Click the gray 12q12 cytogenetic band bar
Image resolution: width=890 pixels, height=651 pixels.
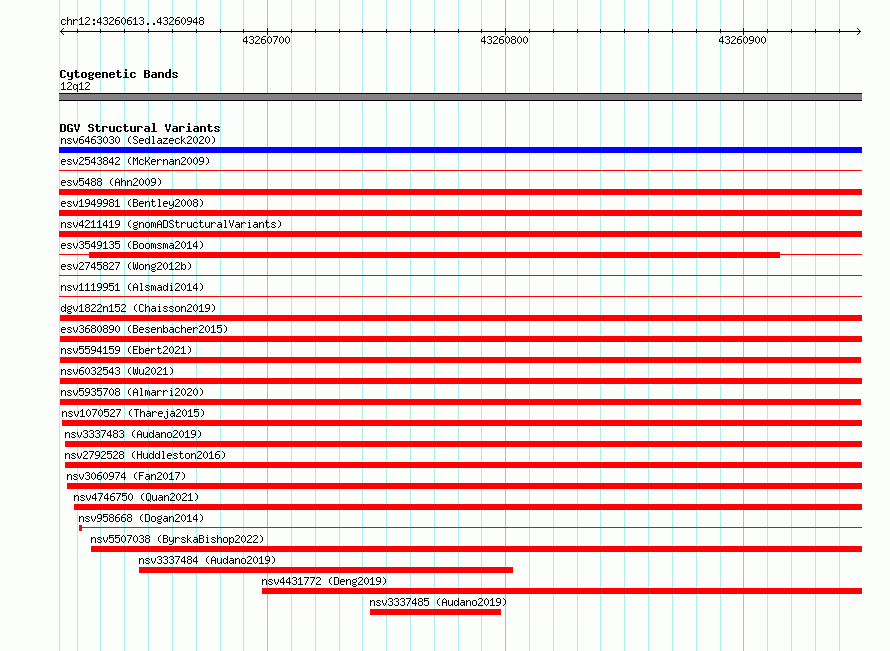[460, 97]
